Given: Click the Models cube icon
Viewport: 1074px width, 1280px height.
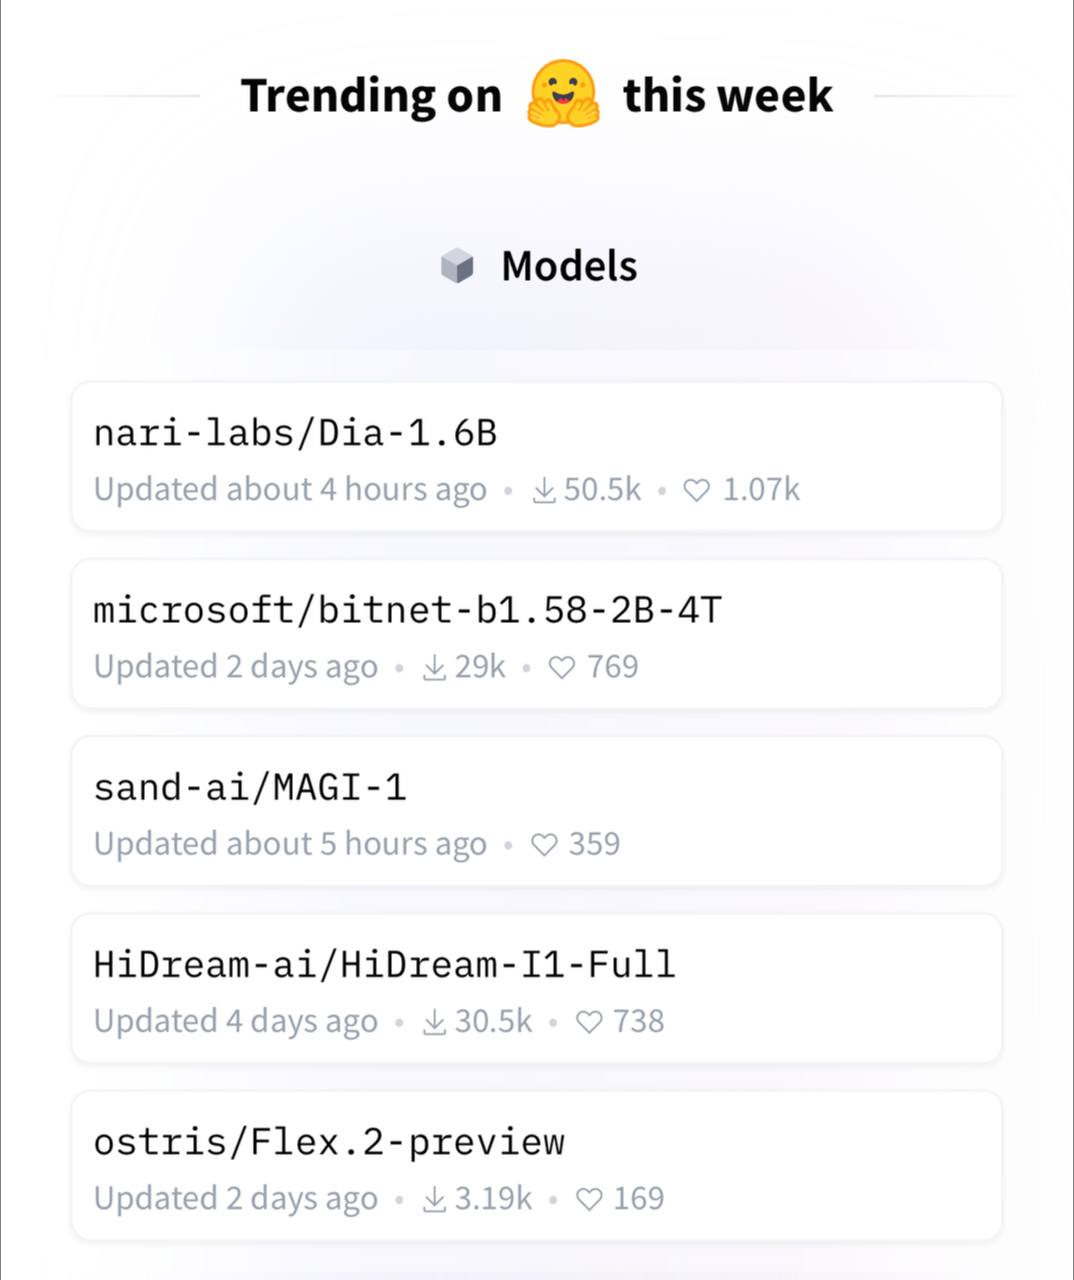Looking at the screenshot, I should [457, 266].
